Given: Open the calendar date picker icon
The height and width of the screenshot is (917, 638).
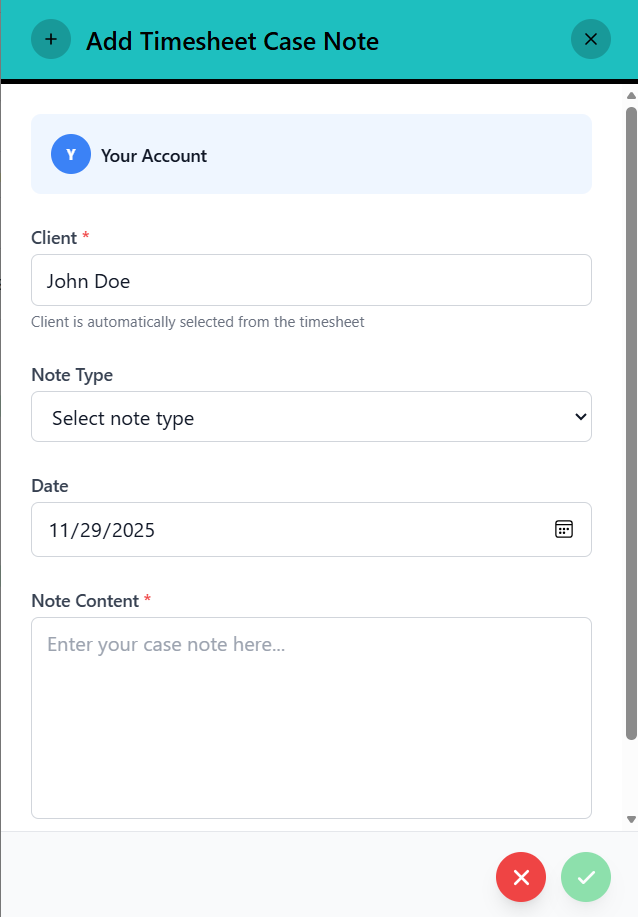Looking at the screenshot, I should pos(564,529).
